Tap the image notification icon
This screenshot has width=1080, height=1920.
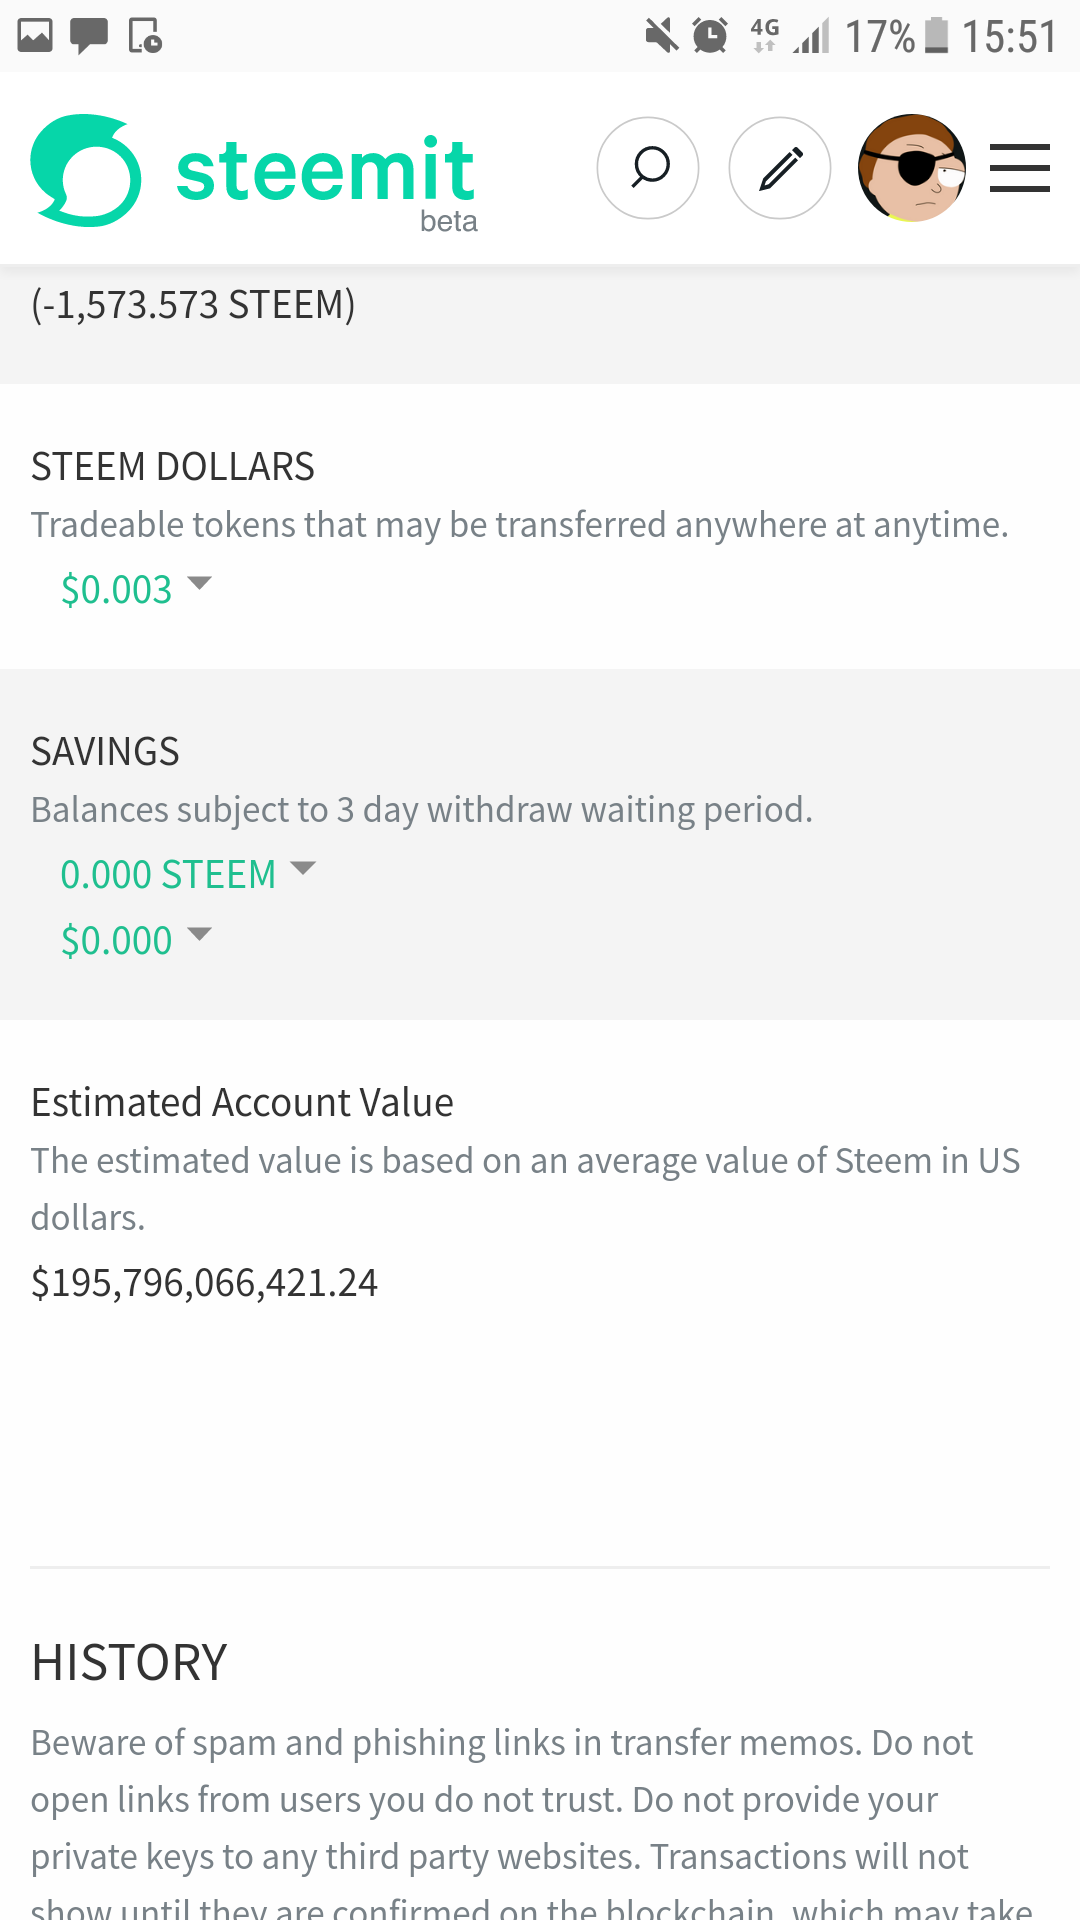[35, 36]
